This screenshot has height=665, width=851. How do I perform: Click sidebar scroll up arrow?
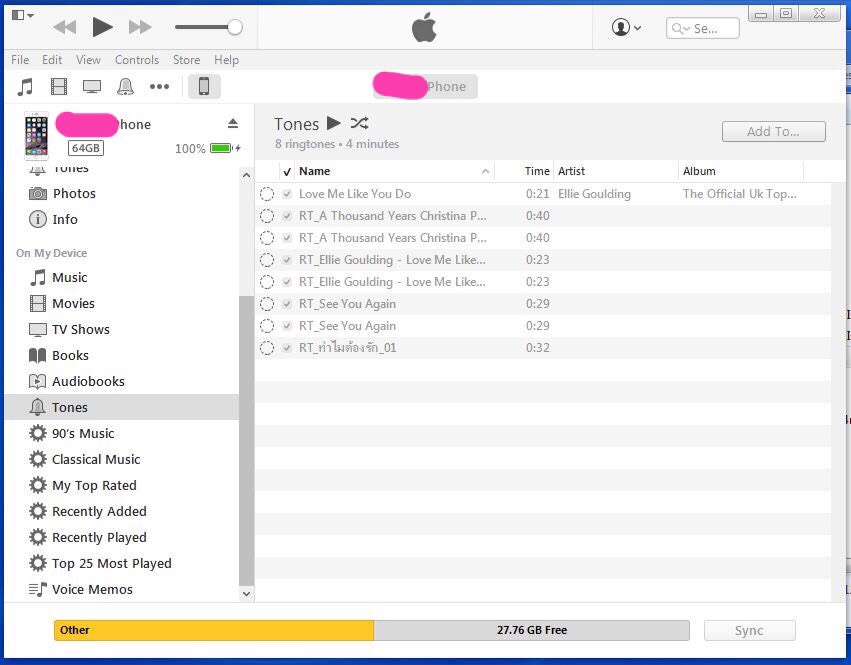click(246, 175)
